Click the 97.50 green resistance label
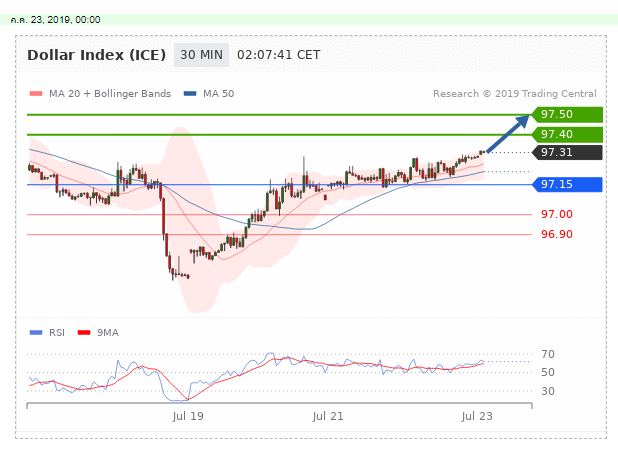This screenshot has height=451, width=618. click(567, 114)
